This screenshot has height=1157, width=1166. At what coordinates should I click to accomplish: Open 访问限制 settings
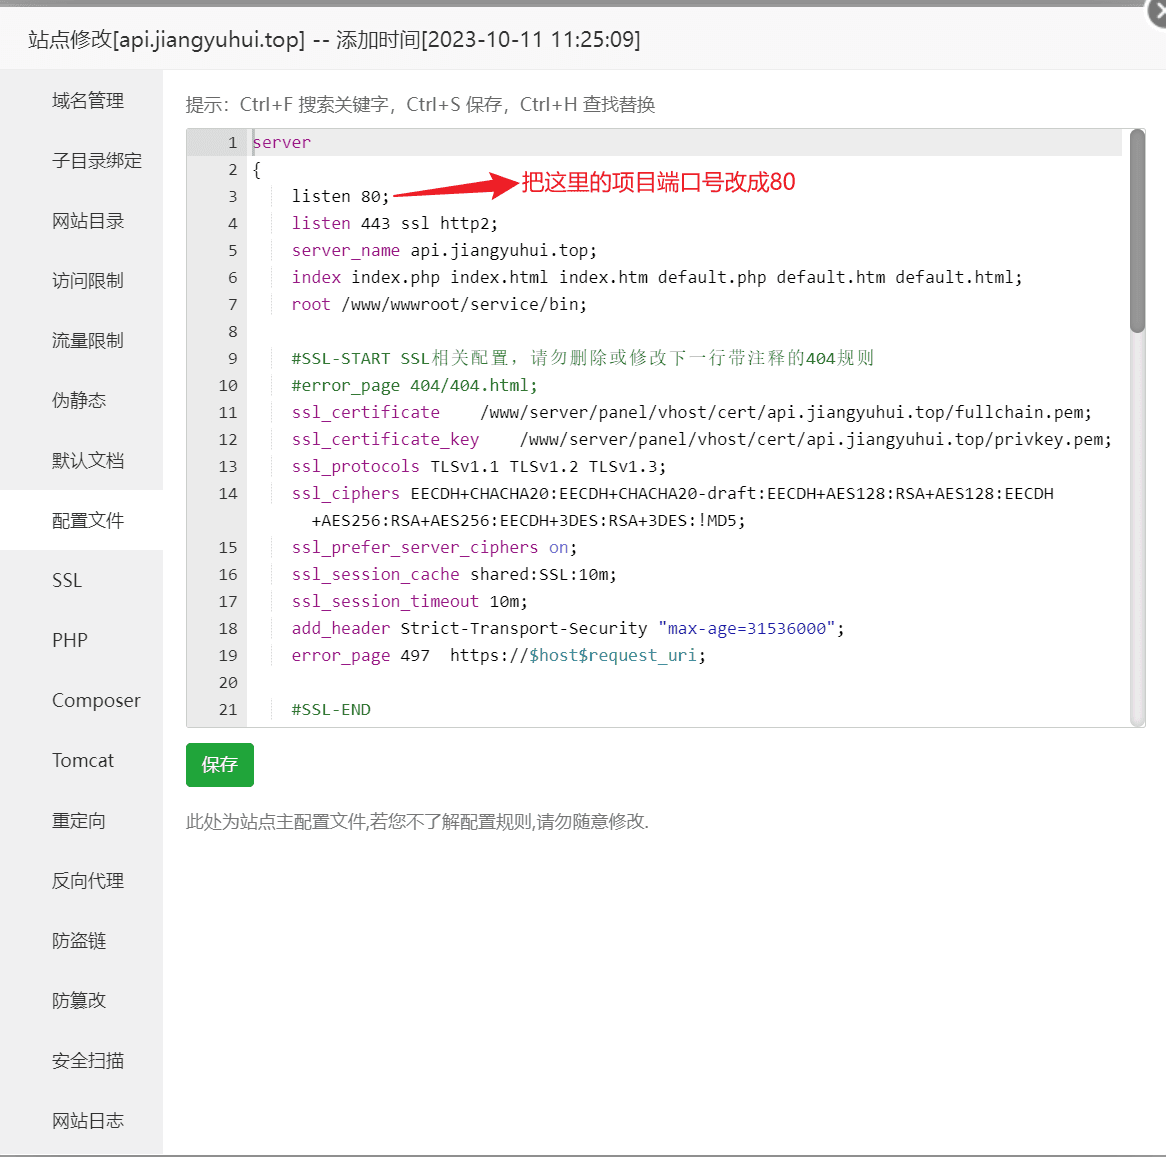click(x=88, y=281)
